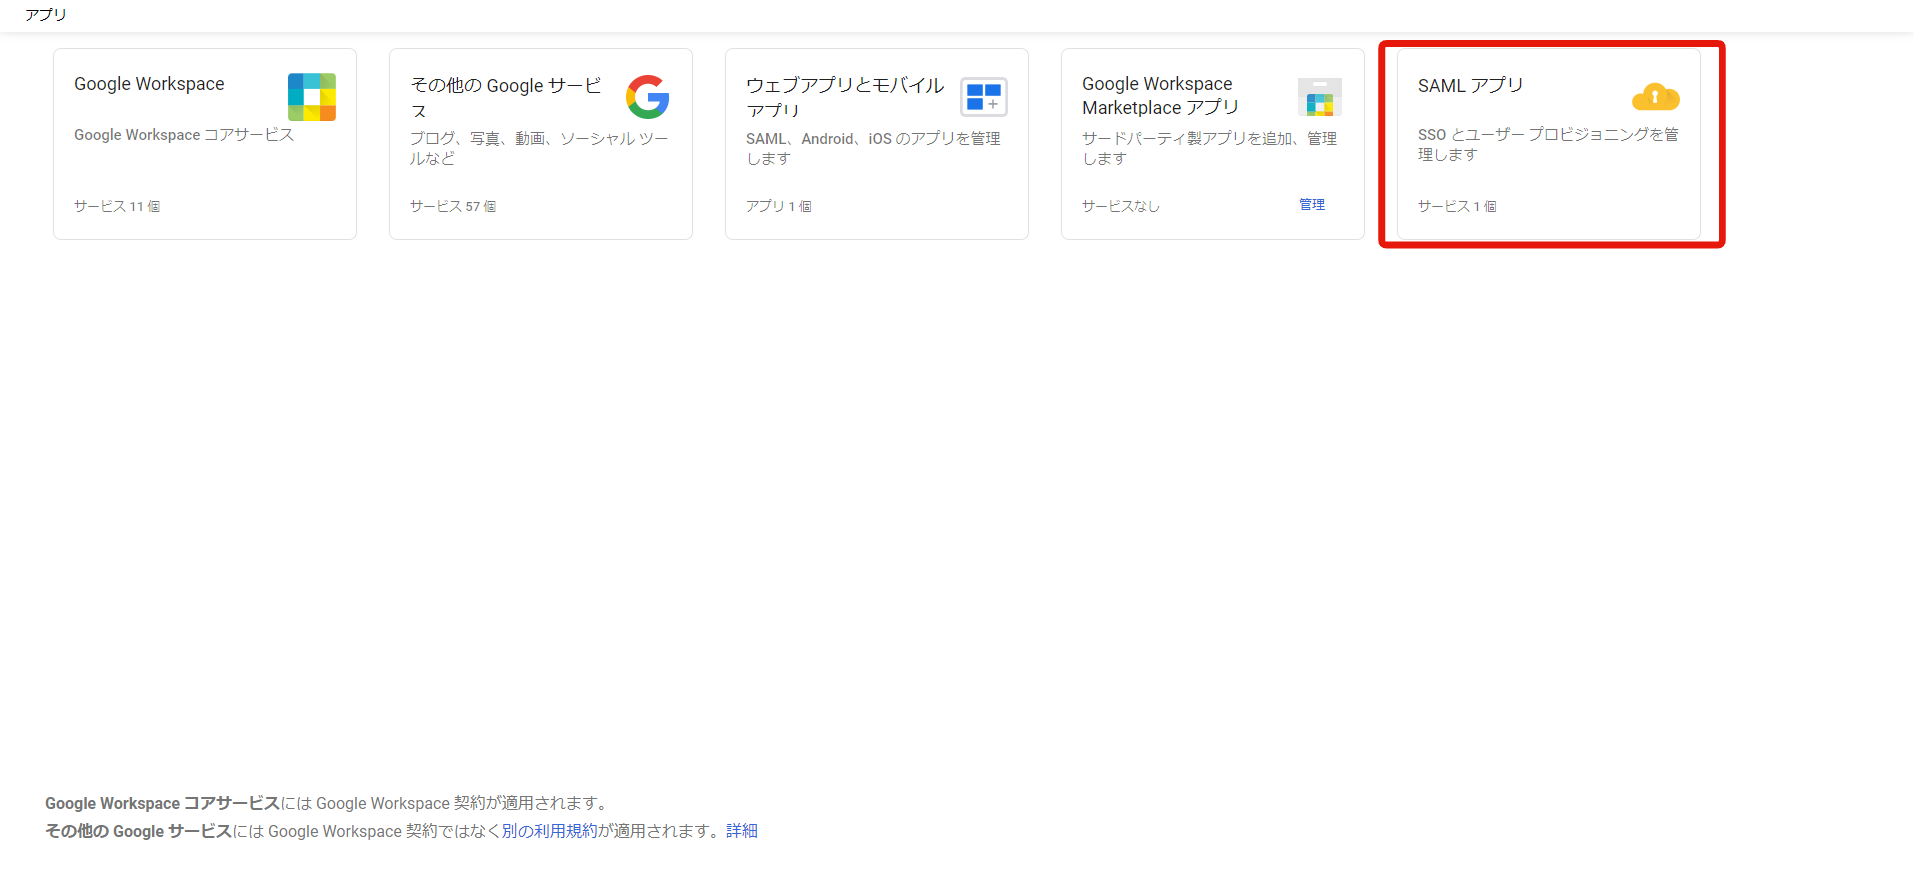Viewport: 1914px width, 869px height.
Task: Click bold 'その他の Google サービス' footer text
Action: click(138, 831)
